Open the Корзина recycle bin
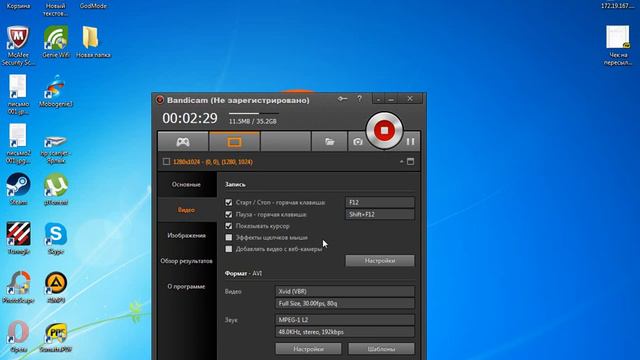 point(18,6)
